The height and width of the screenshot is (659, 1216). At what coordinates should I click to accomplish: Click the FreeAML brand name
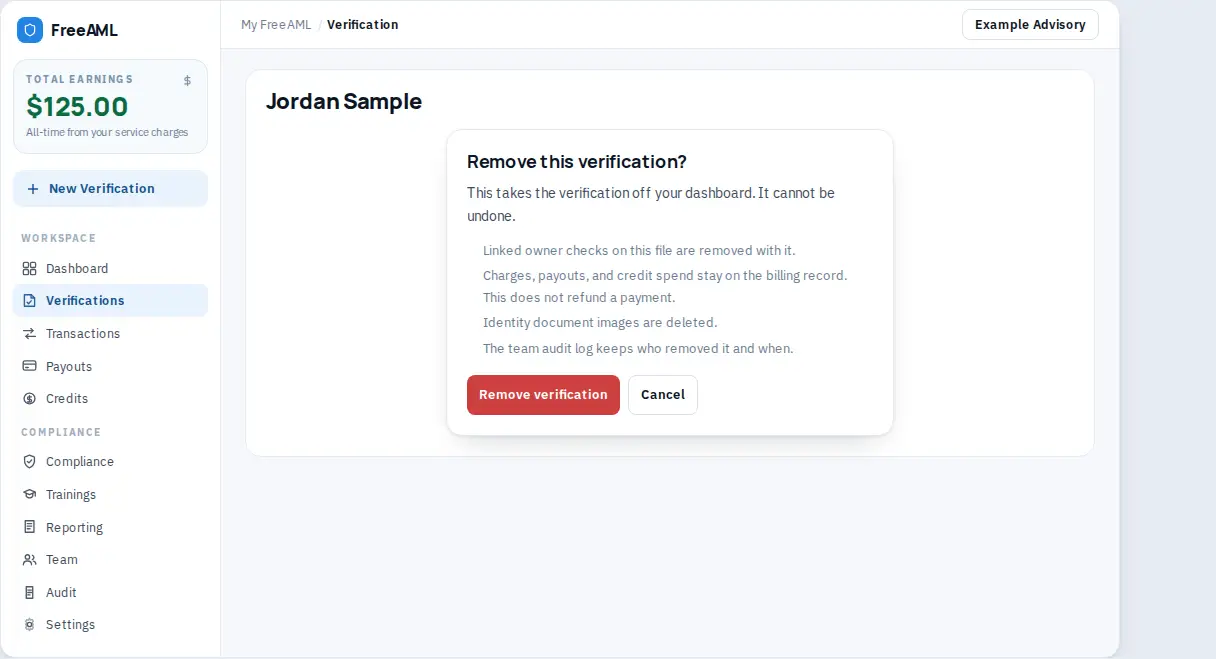click(x=84, y=30)
